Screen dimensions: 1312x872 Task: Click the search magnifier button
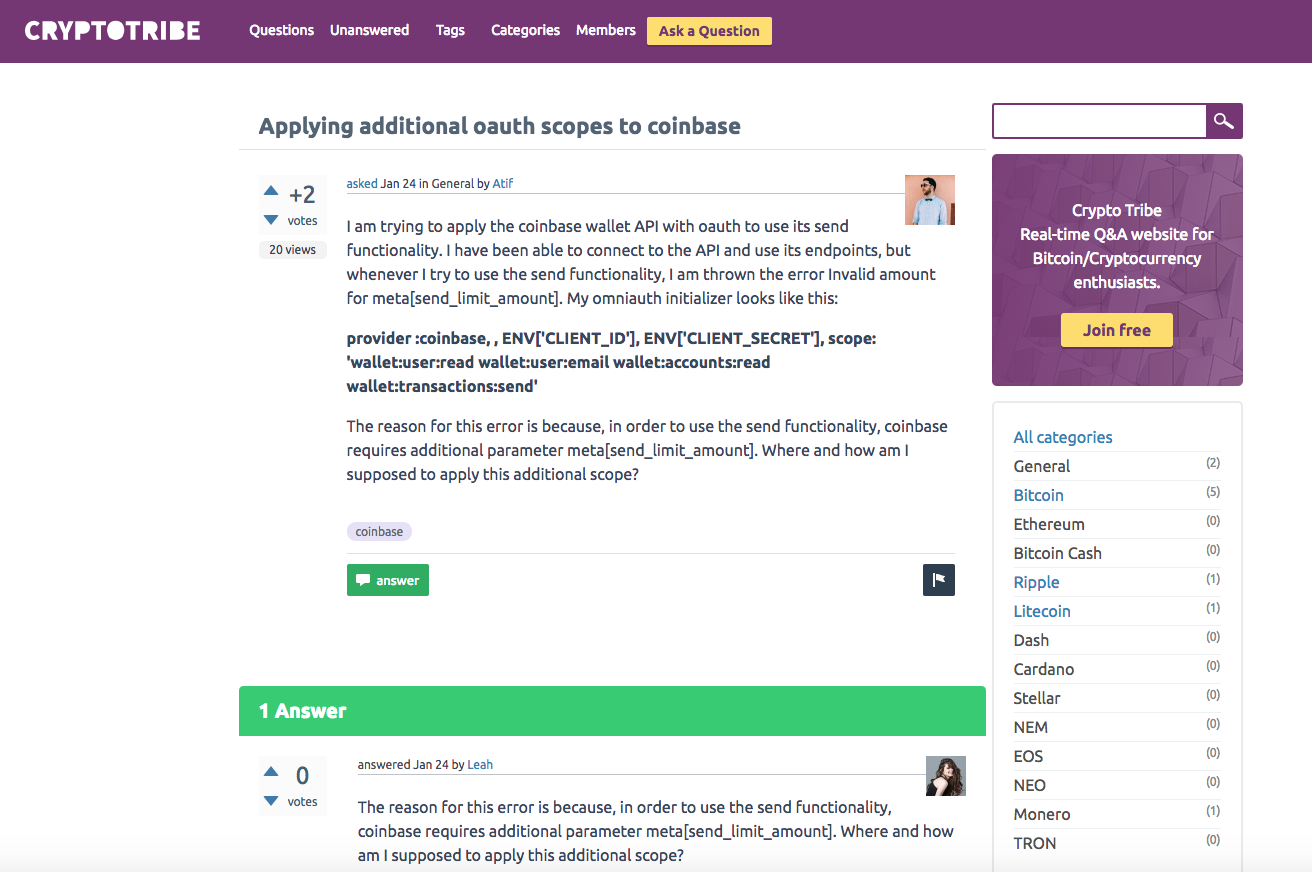(1224, 121)
